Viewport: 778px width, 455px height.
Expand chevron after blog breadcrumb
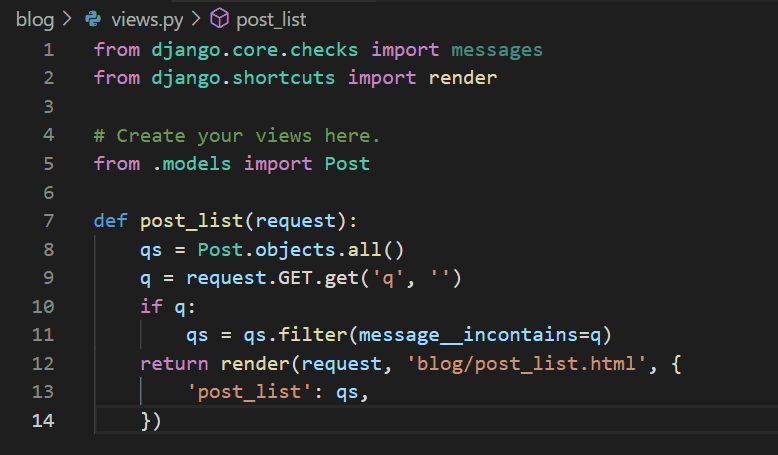67,19
